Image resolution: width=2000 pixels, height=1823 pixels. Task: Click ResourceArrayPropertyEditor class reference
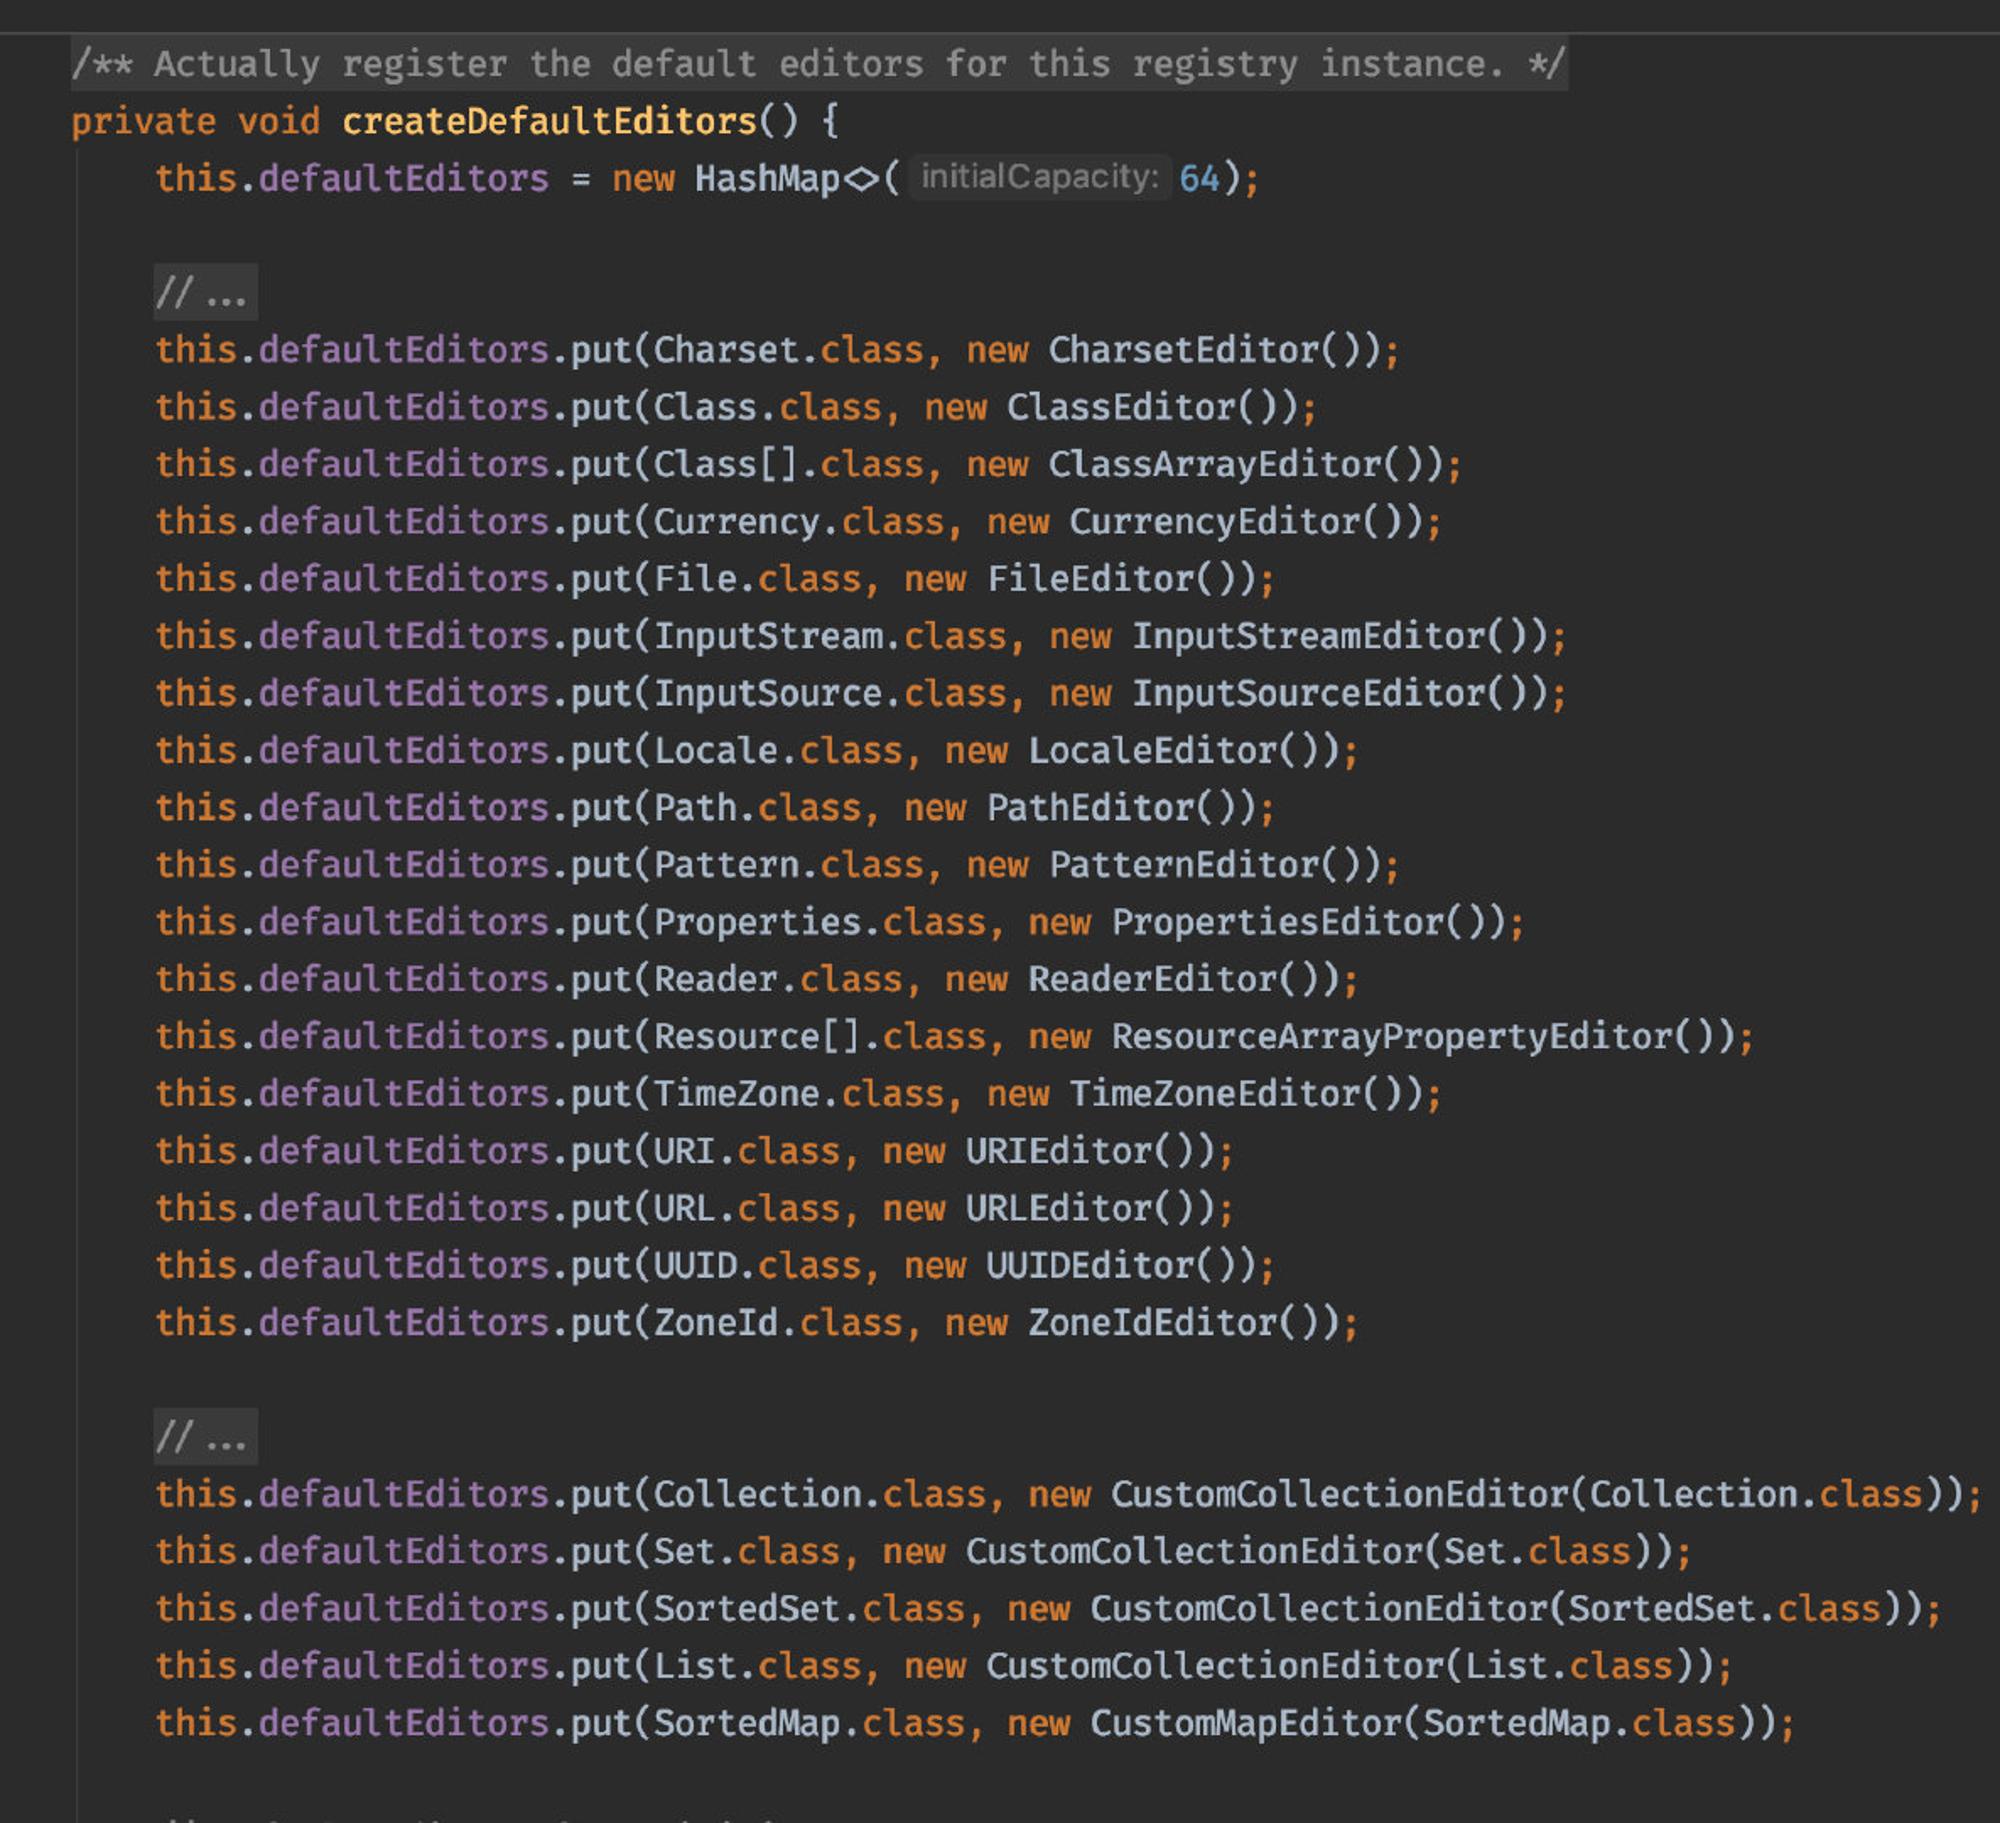[1392, 1037]
